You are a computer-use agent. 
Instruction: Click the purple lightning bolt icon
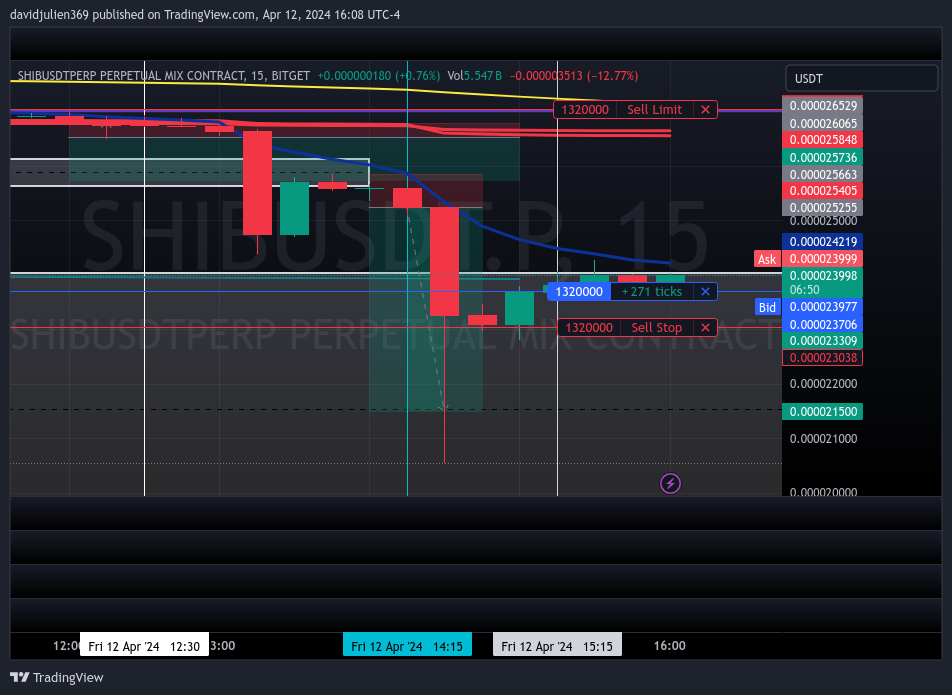[x=670, y=484]
